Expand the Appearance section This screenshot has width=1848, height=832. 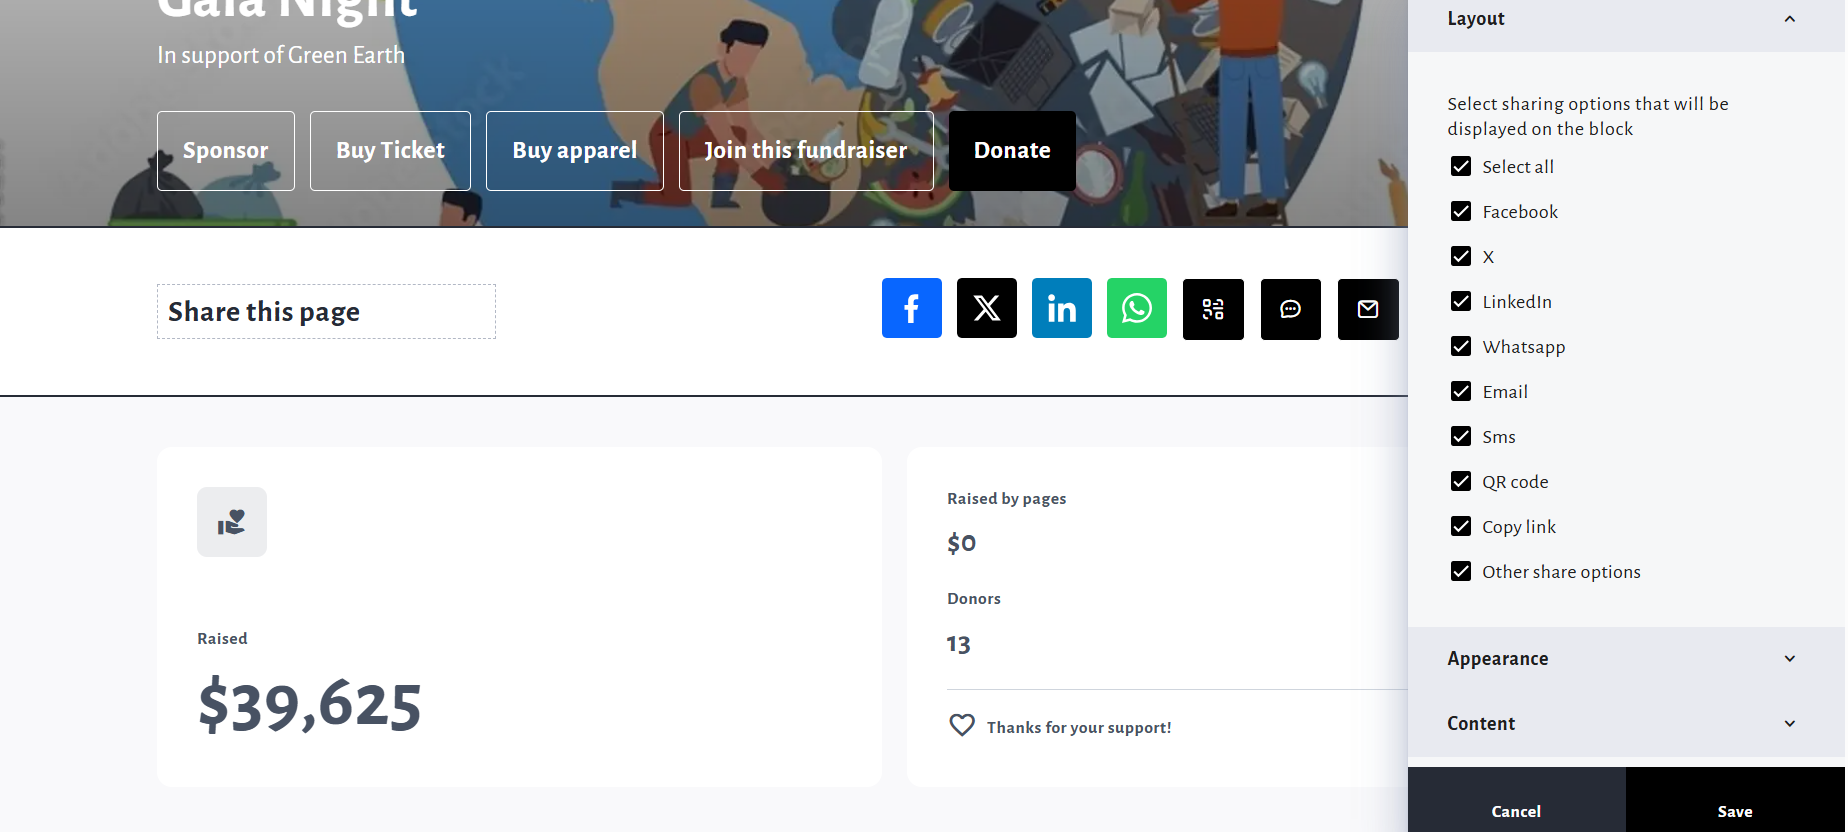click(x=1789, y=658)
